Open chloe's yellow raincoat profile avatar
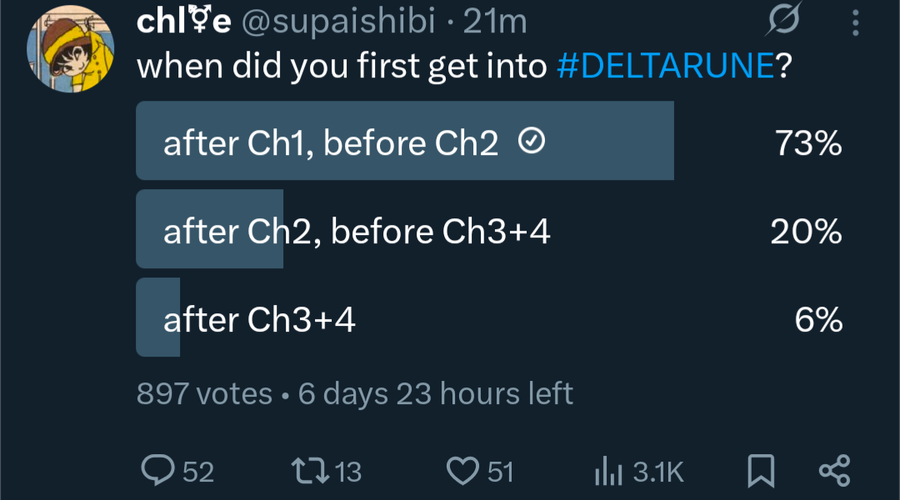Viewport: 900px width, 500px height. (x=71, y=49)
